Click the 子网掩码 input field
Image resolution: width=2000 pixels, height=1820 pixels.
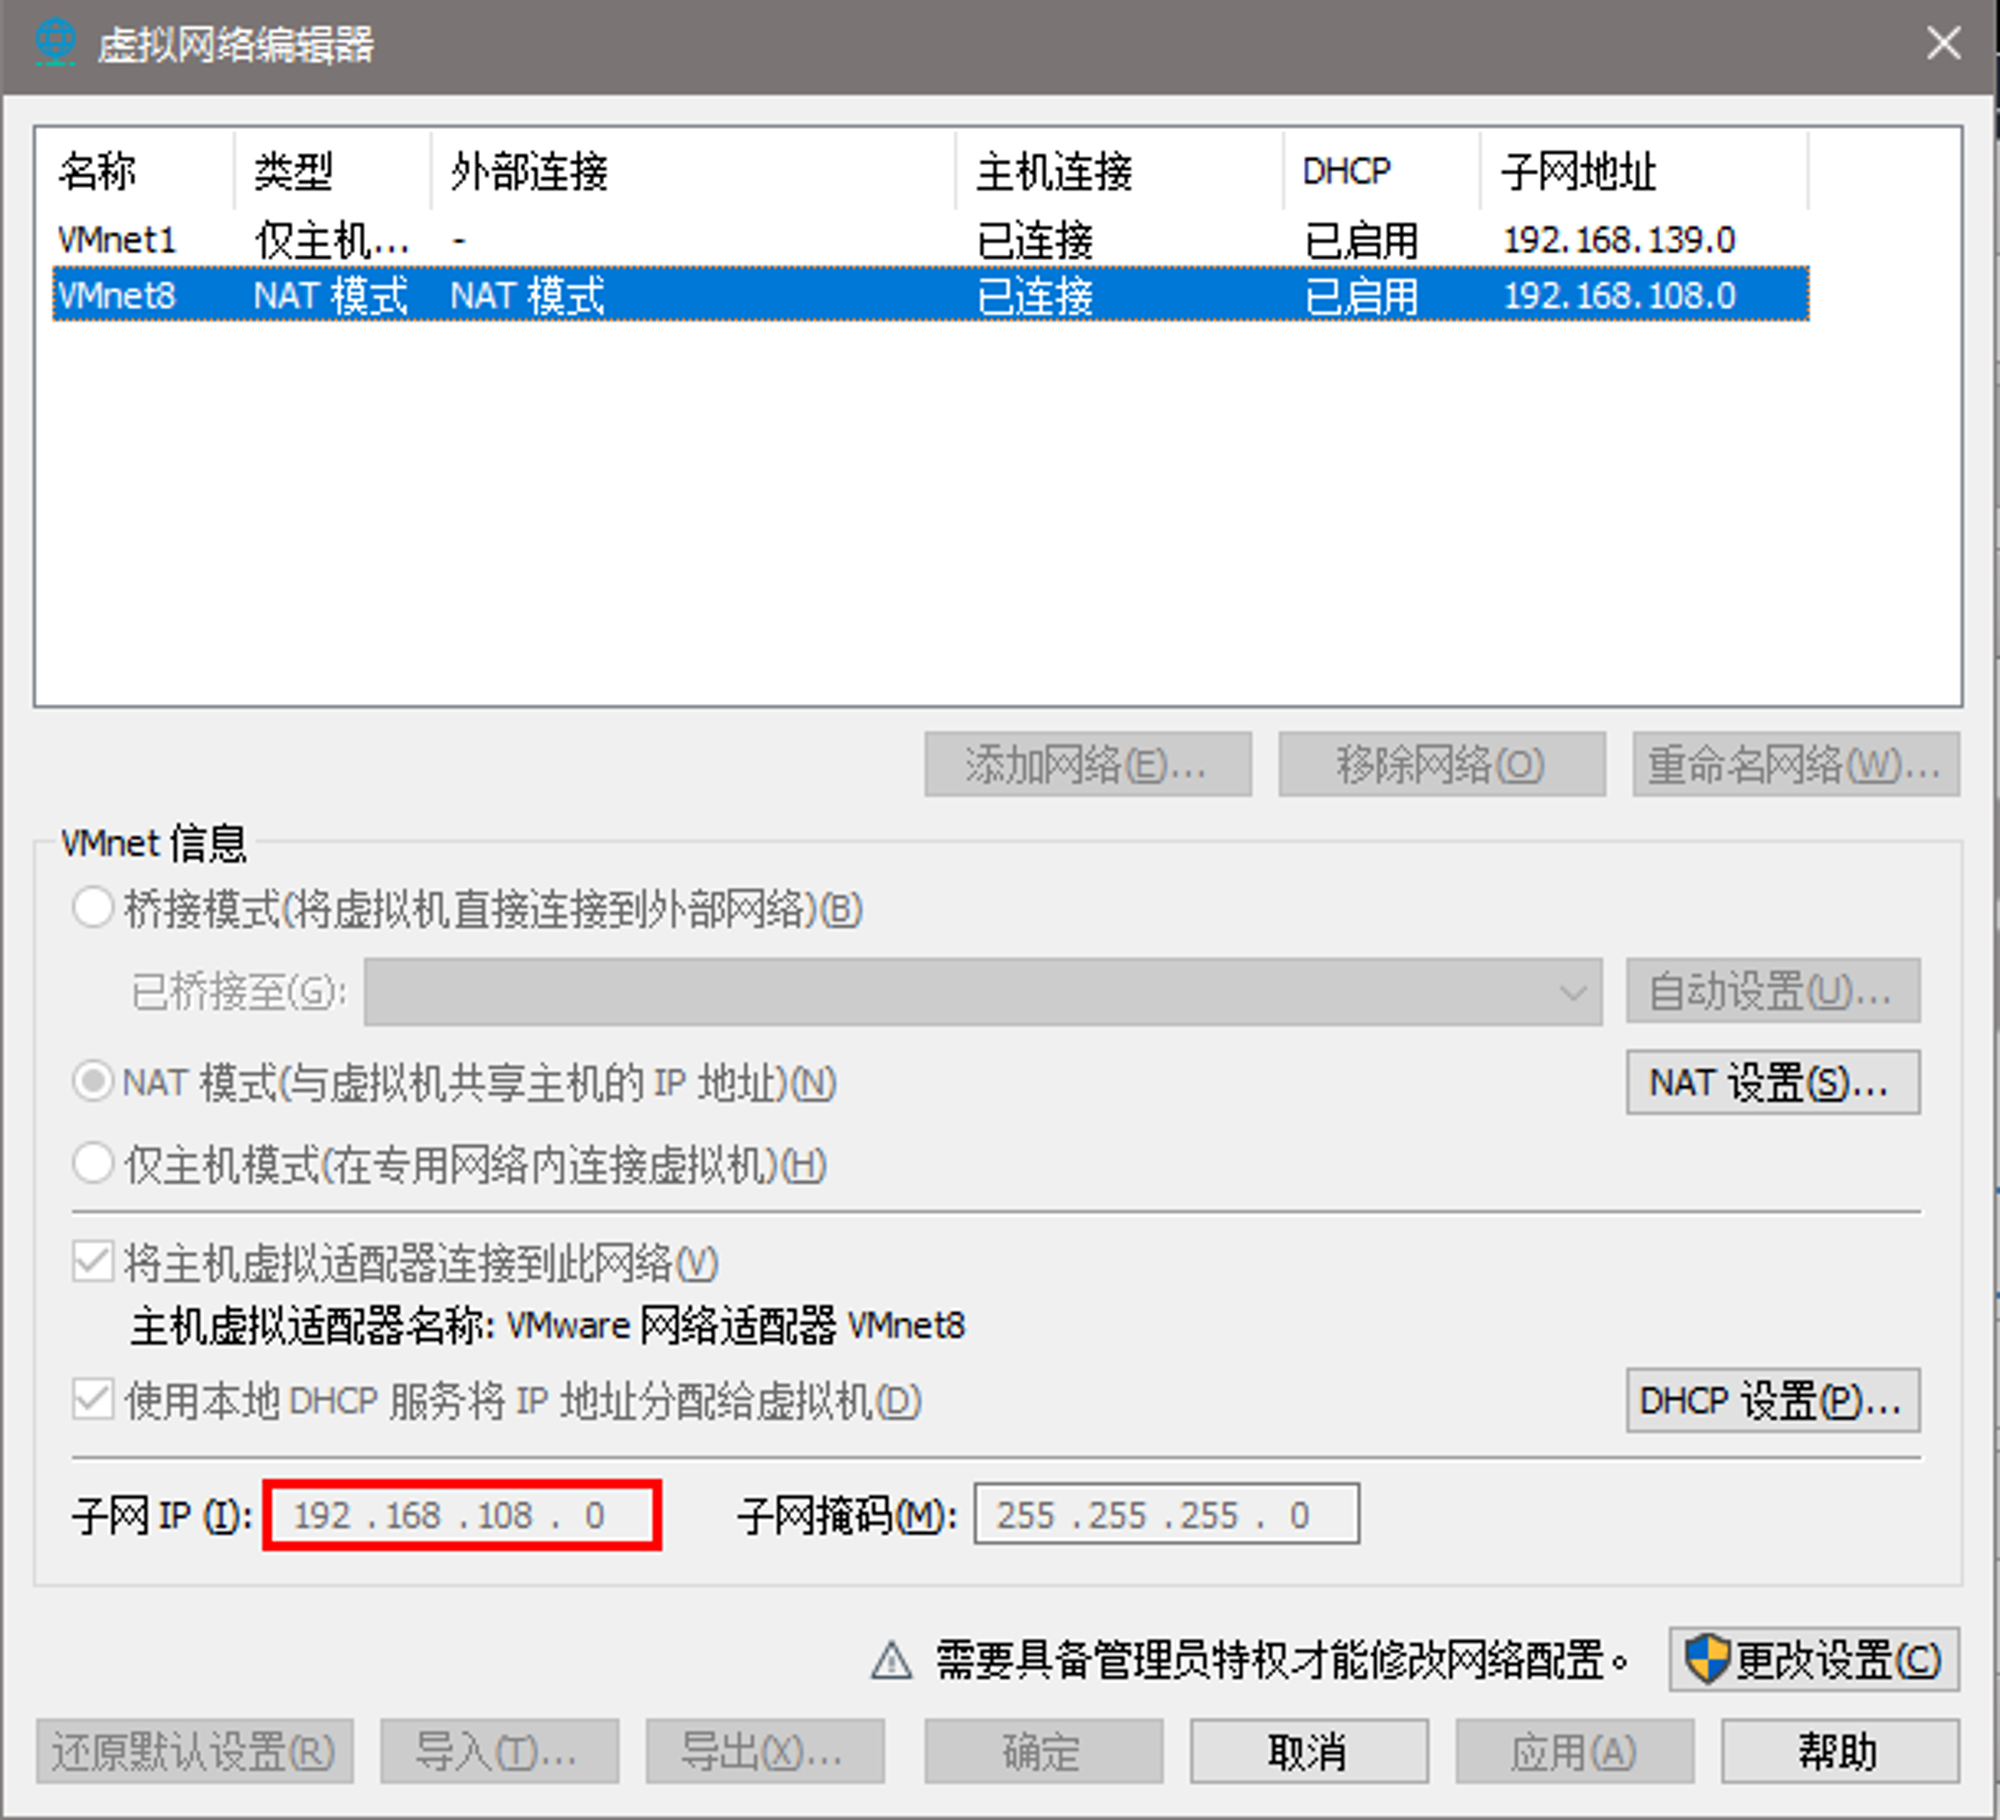(1167, 1514)
